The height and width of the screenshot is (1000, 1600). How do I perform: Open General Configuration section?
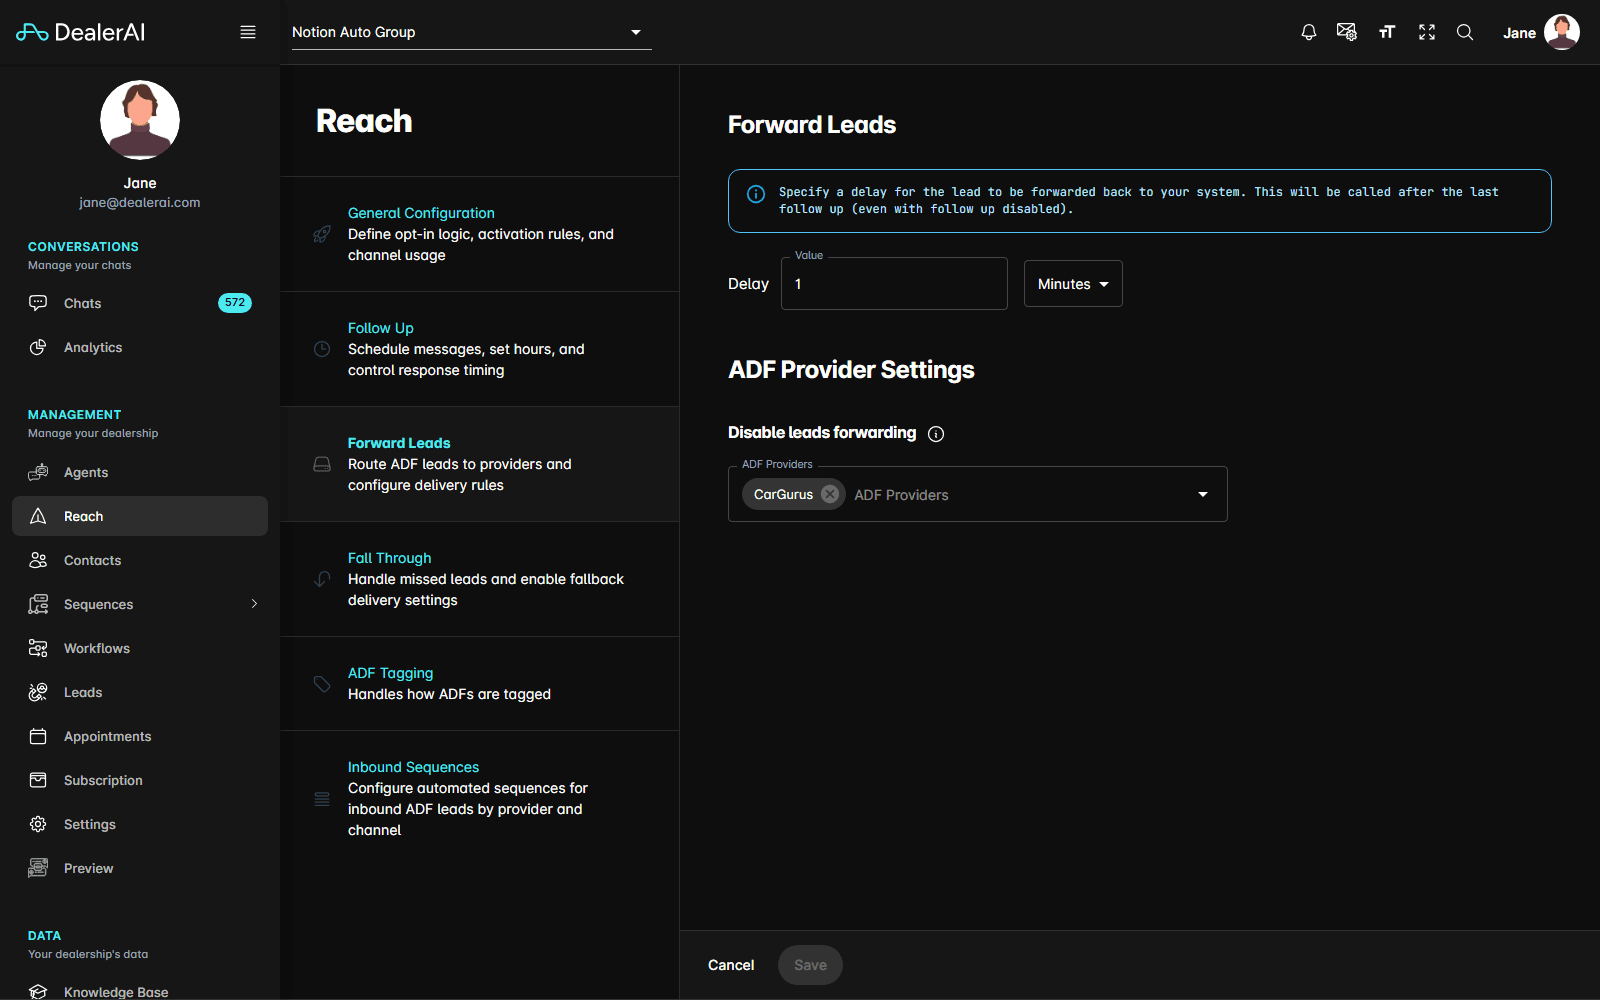(x=480, y=234)
